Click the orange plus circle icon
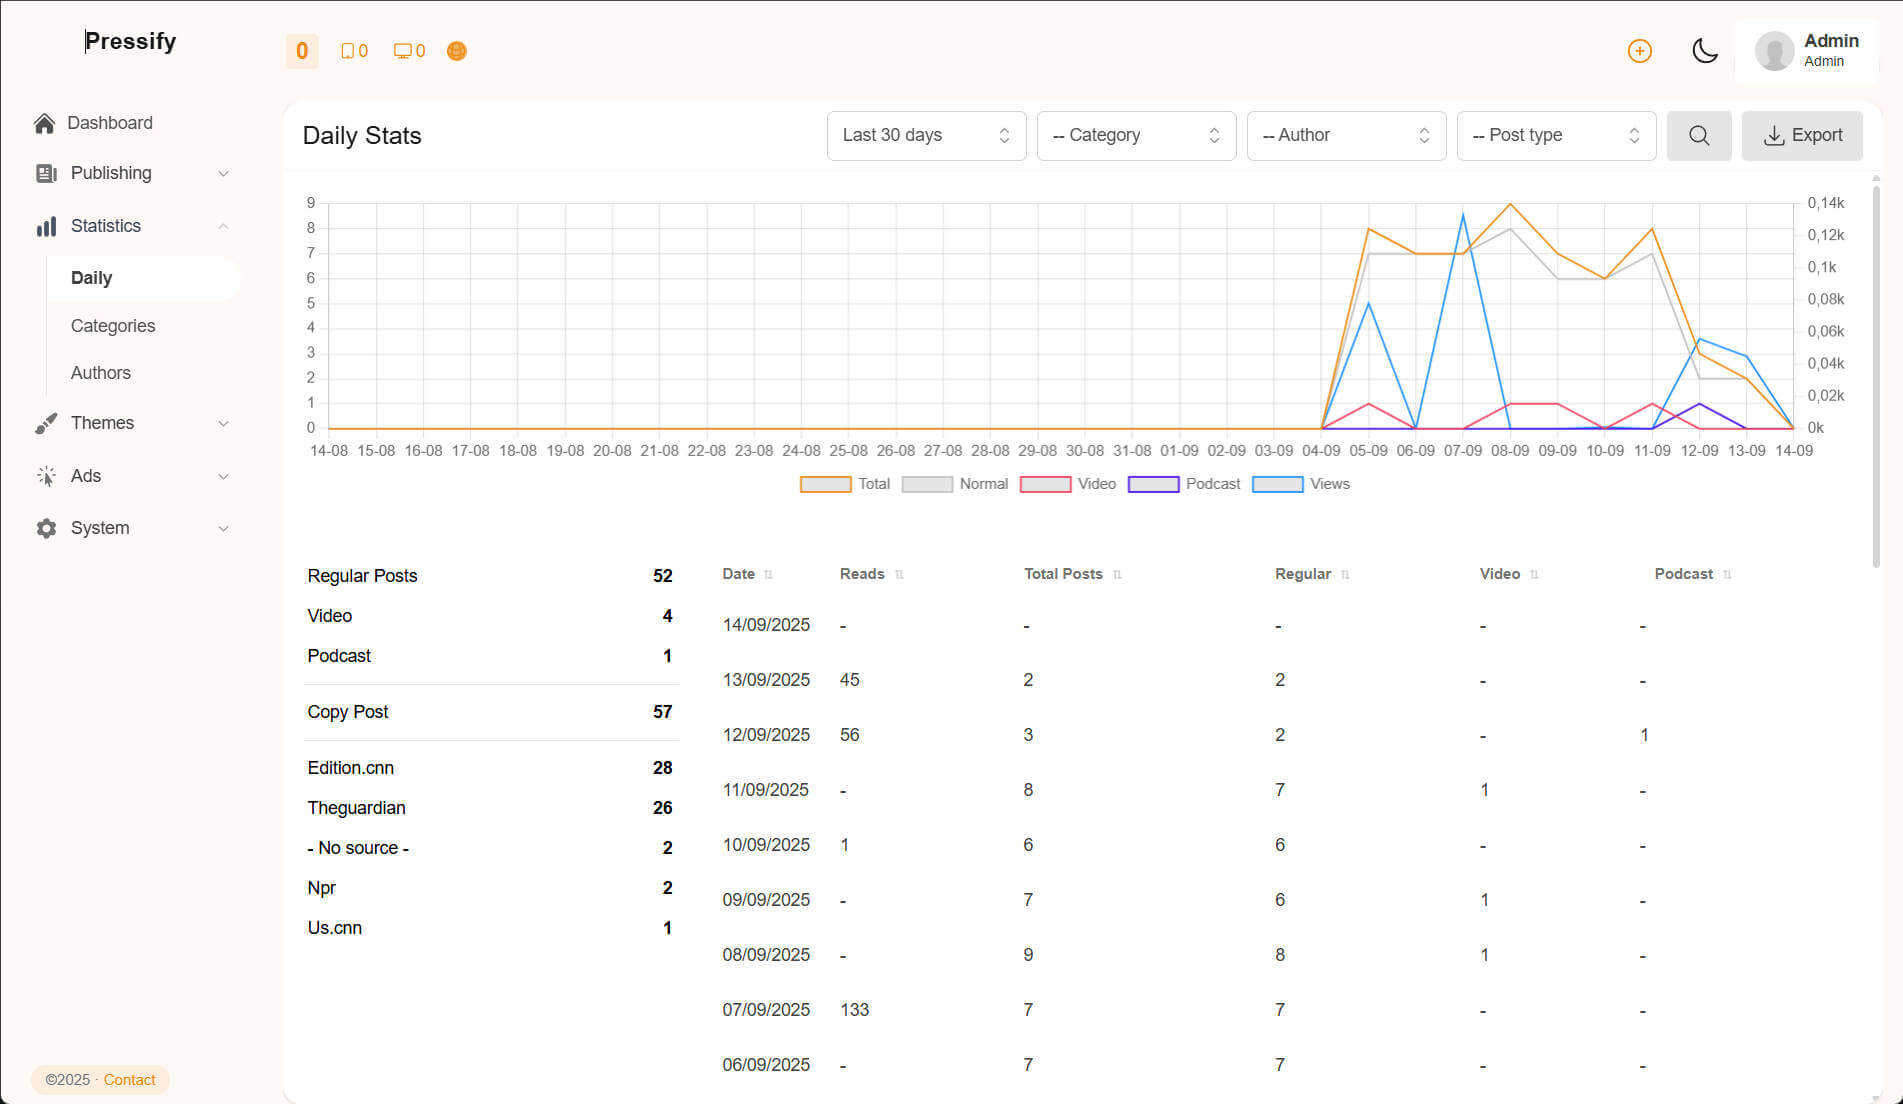 [1639, 51]
